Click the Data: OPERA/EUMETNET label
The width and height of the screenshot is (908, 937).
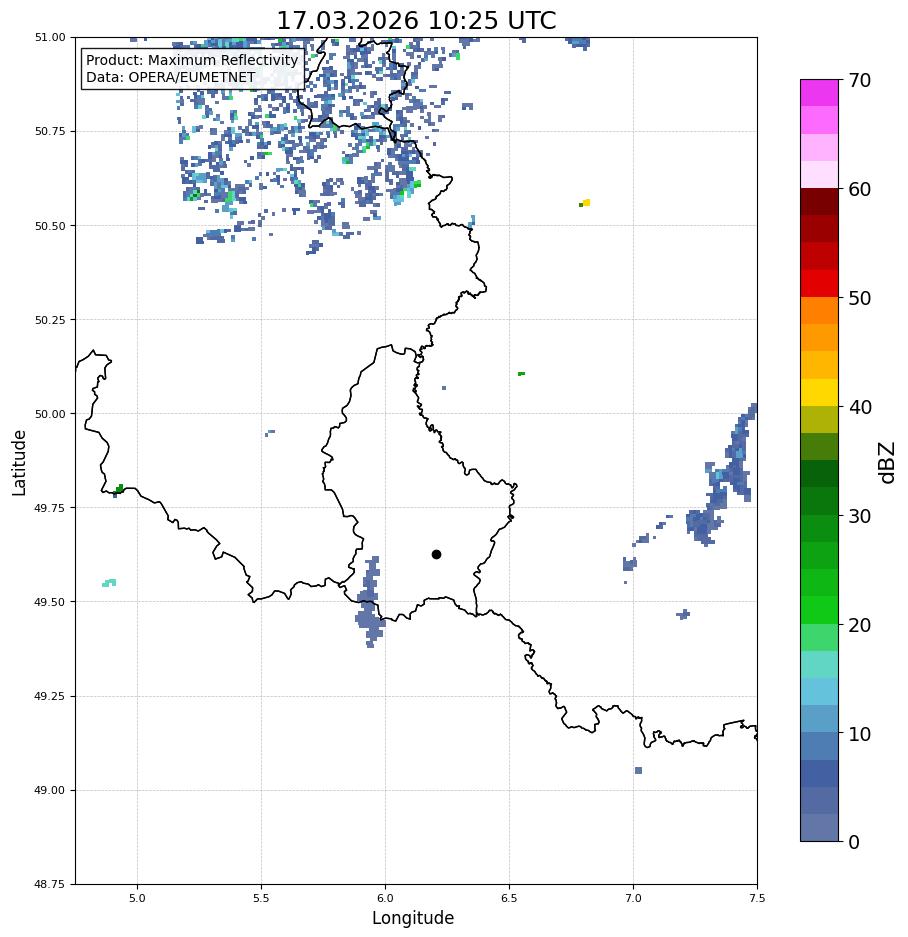[x=170, y=77]
